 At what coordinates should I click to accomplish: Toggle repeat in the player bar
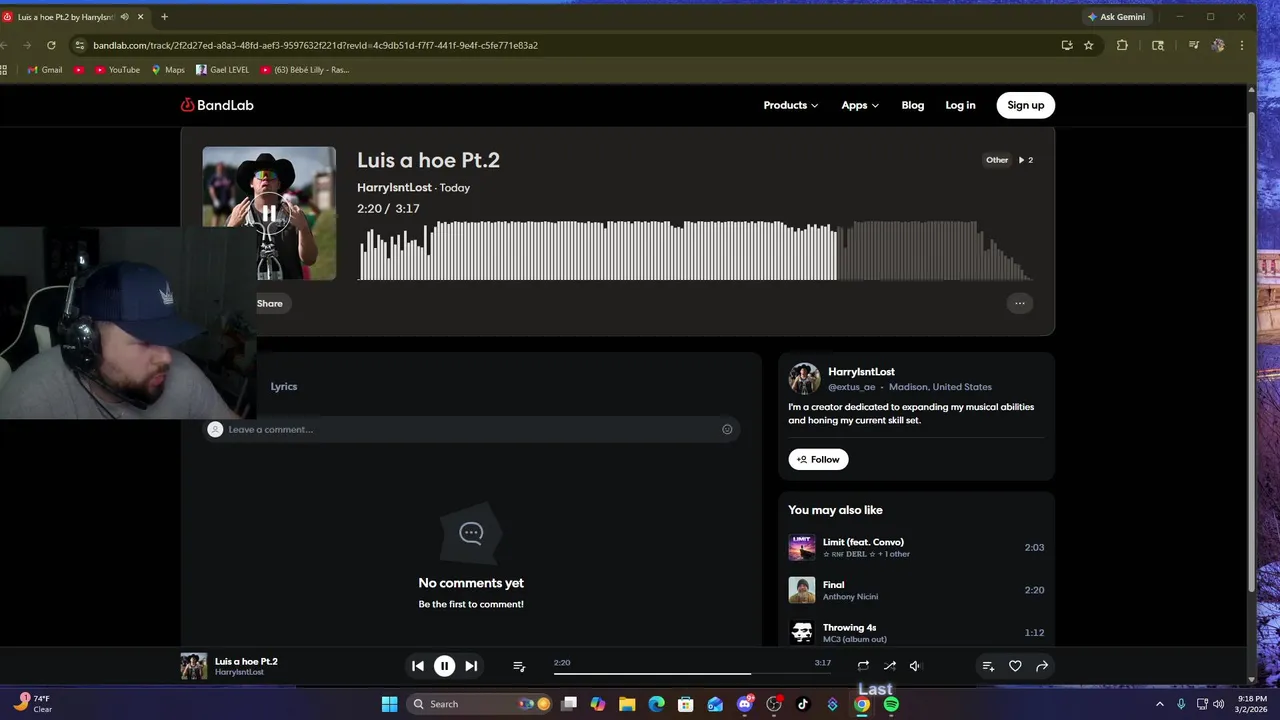[x=863, y=666]
